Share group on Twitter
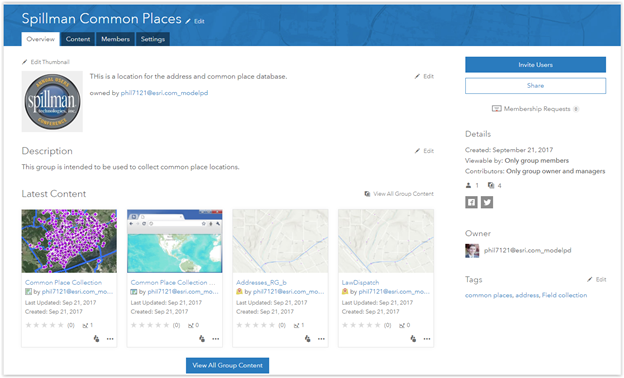This screenshot has height=378, width=624. point(487,202)
